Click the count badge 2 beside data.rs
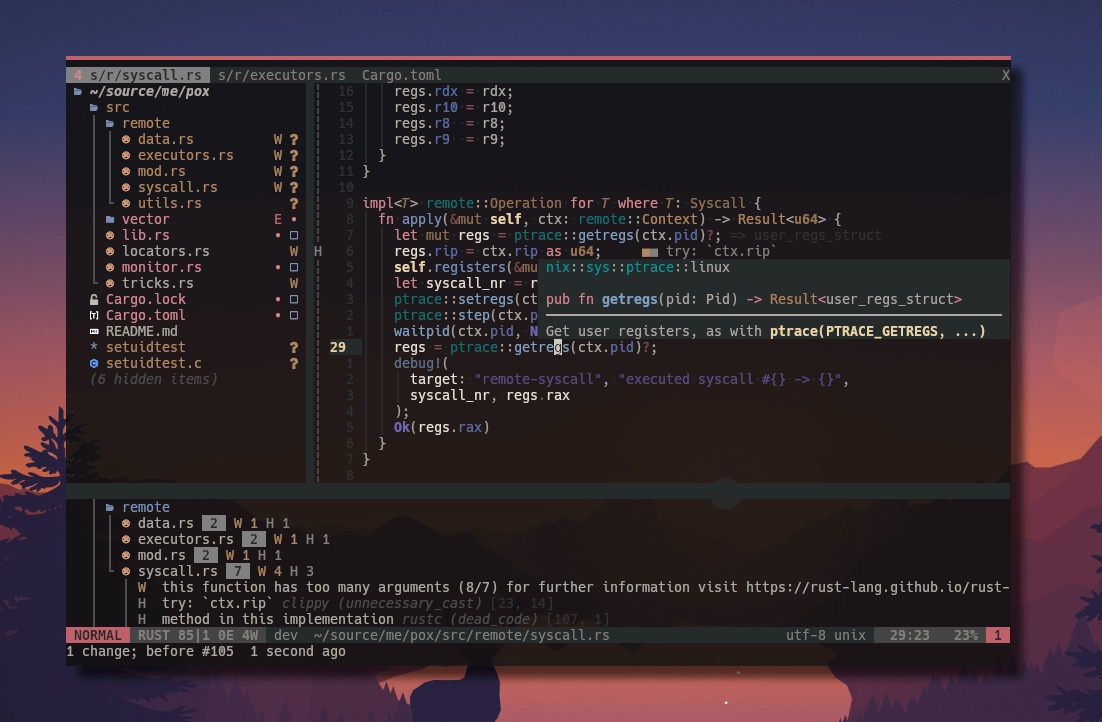 pyautogui.click(x=214, y=523)
